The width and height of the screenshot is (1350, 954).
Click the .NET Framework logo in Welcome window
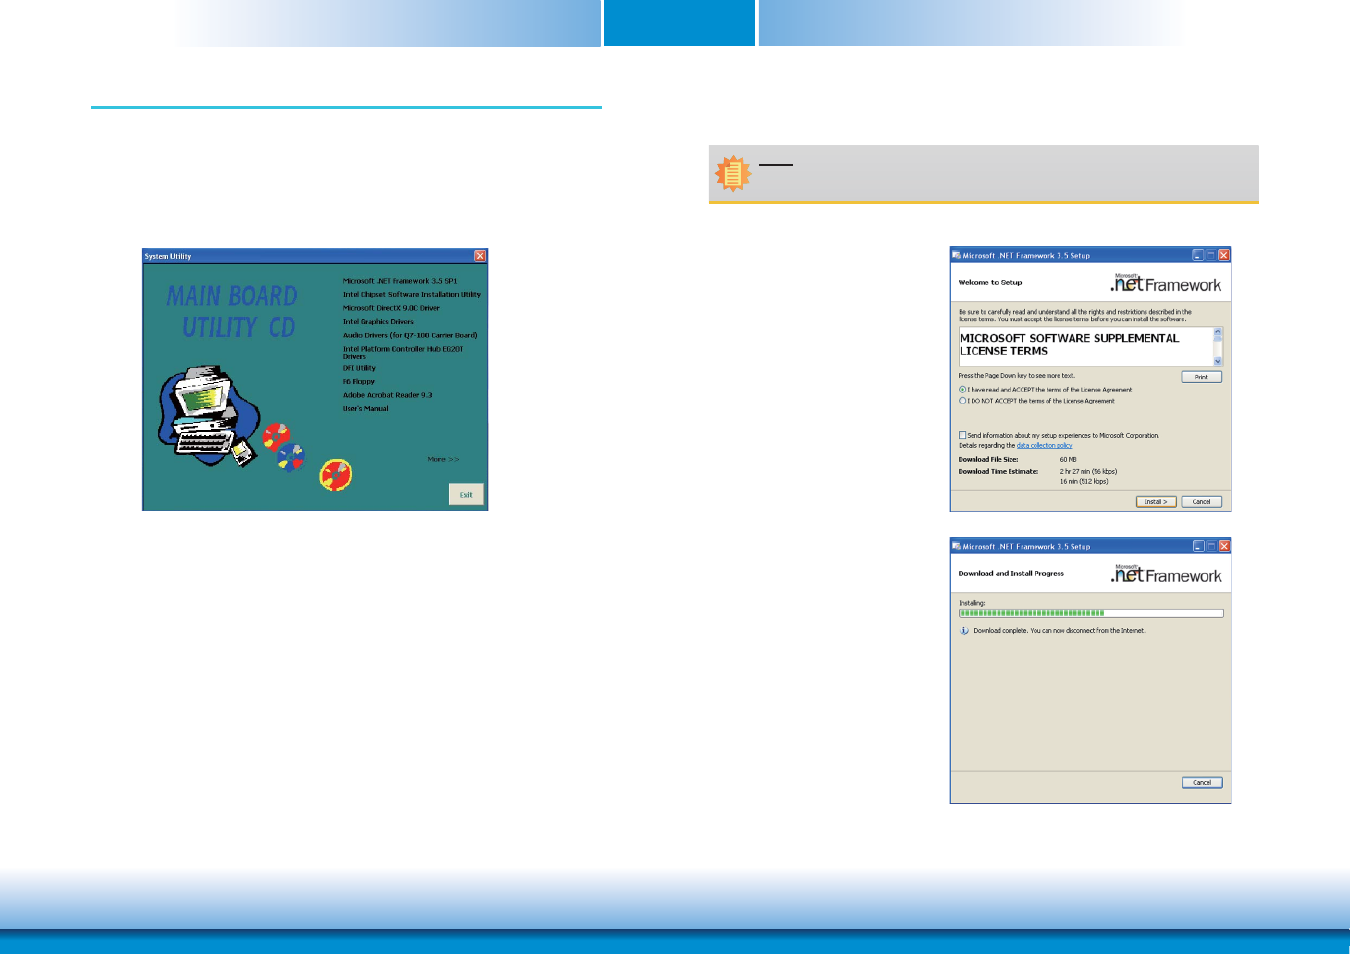[1166, 284]
